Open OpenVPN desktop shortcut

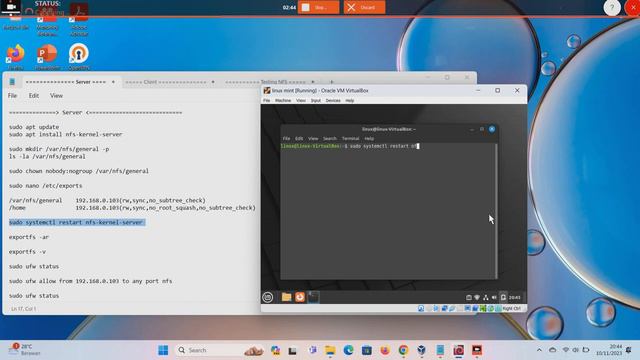click(79, 57)
